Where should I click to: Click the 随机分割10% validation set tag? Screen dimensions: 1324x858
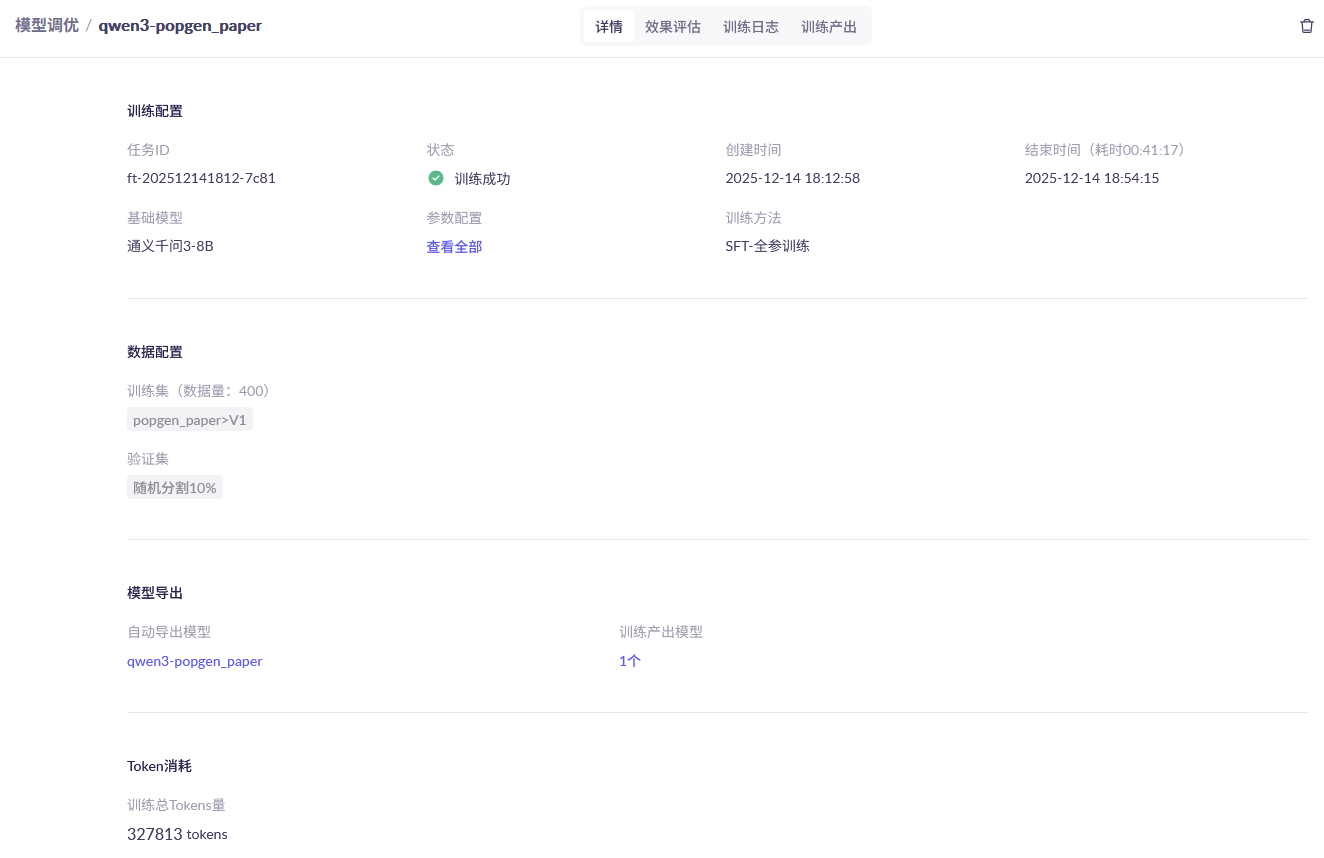(174, 488)
